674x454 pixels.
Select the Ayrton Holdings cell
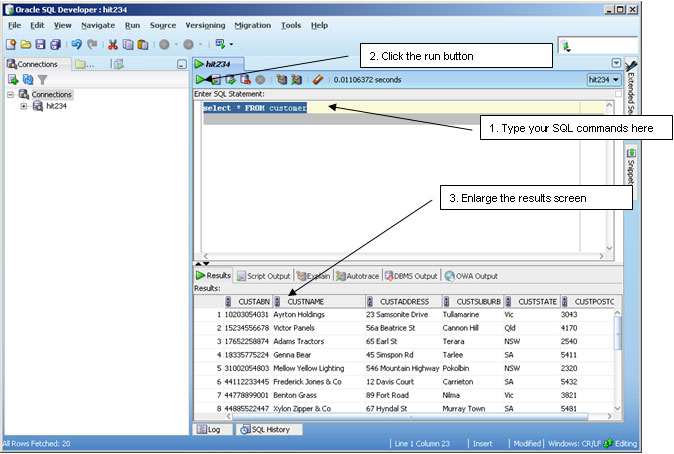pyautogui.click(x=318, y=315)
